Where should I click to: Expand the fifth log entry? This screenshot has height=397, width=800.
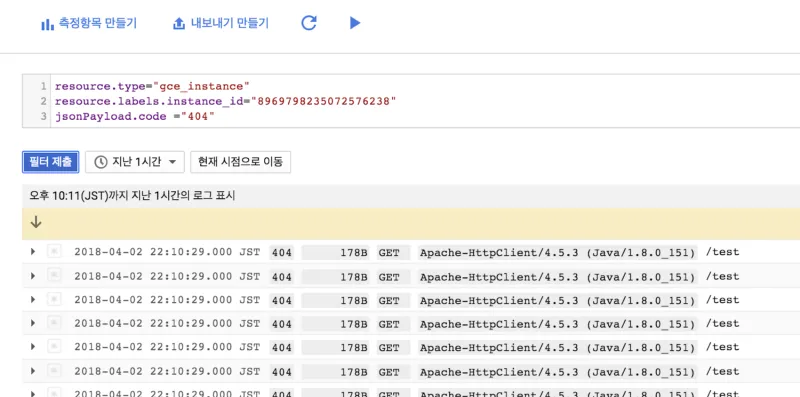(x=33, y=346)
